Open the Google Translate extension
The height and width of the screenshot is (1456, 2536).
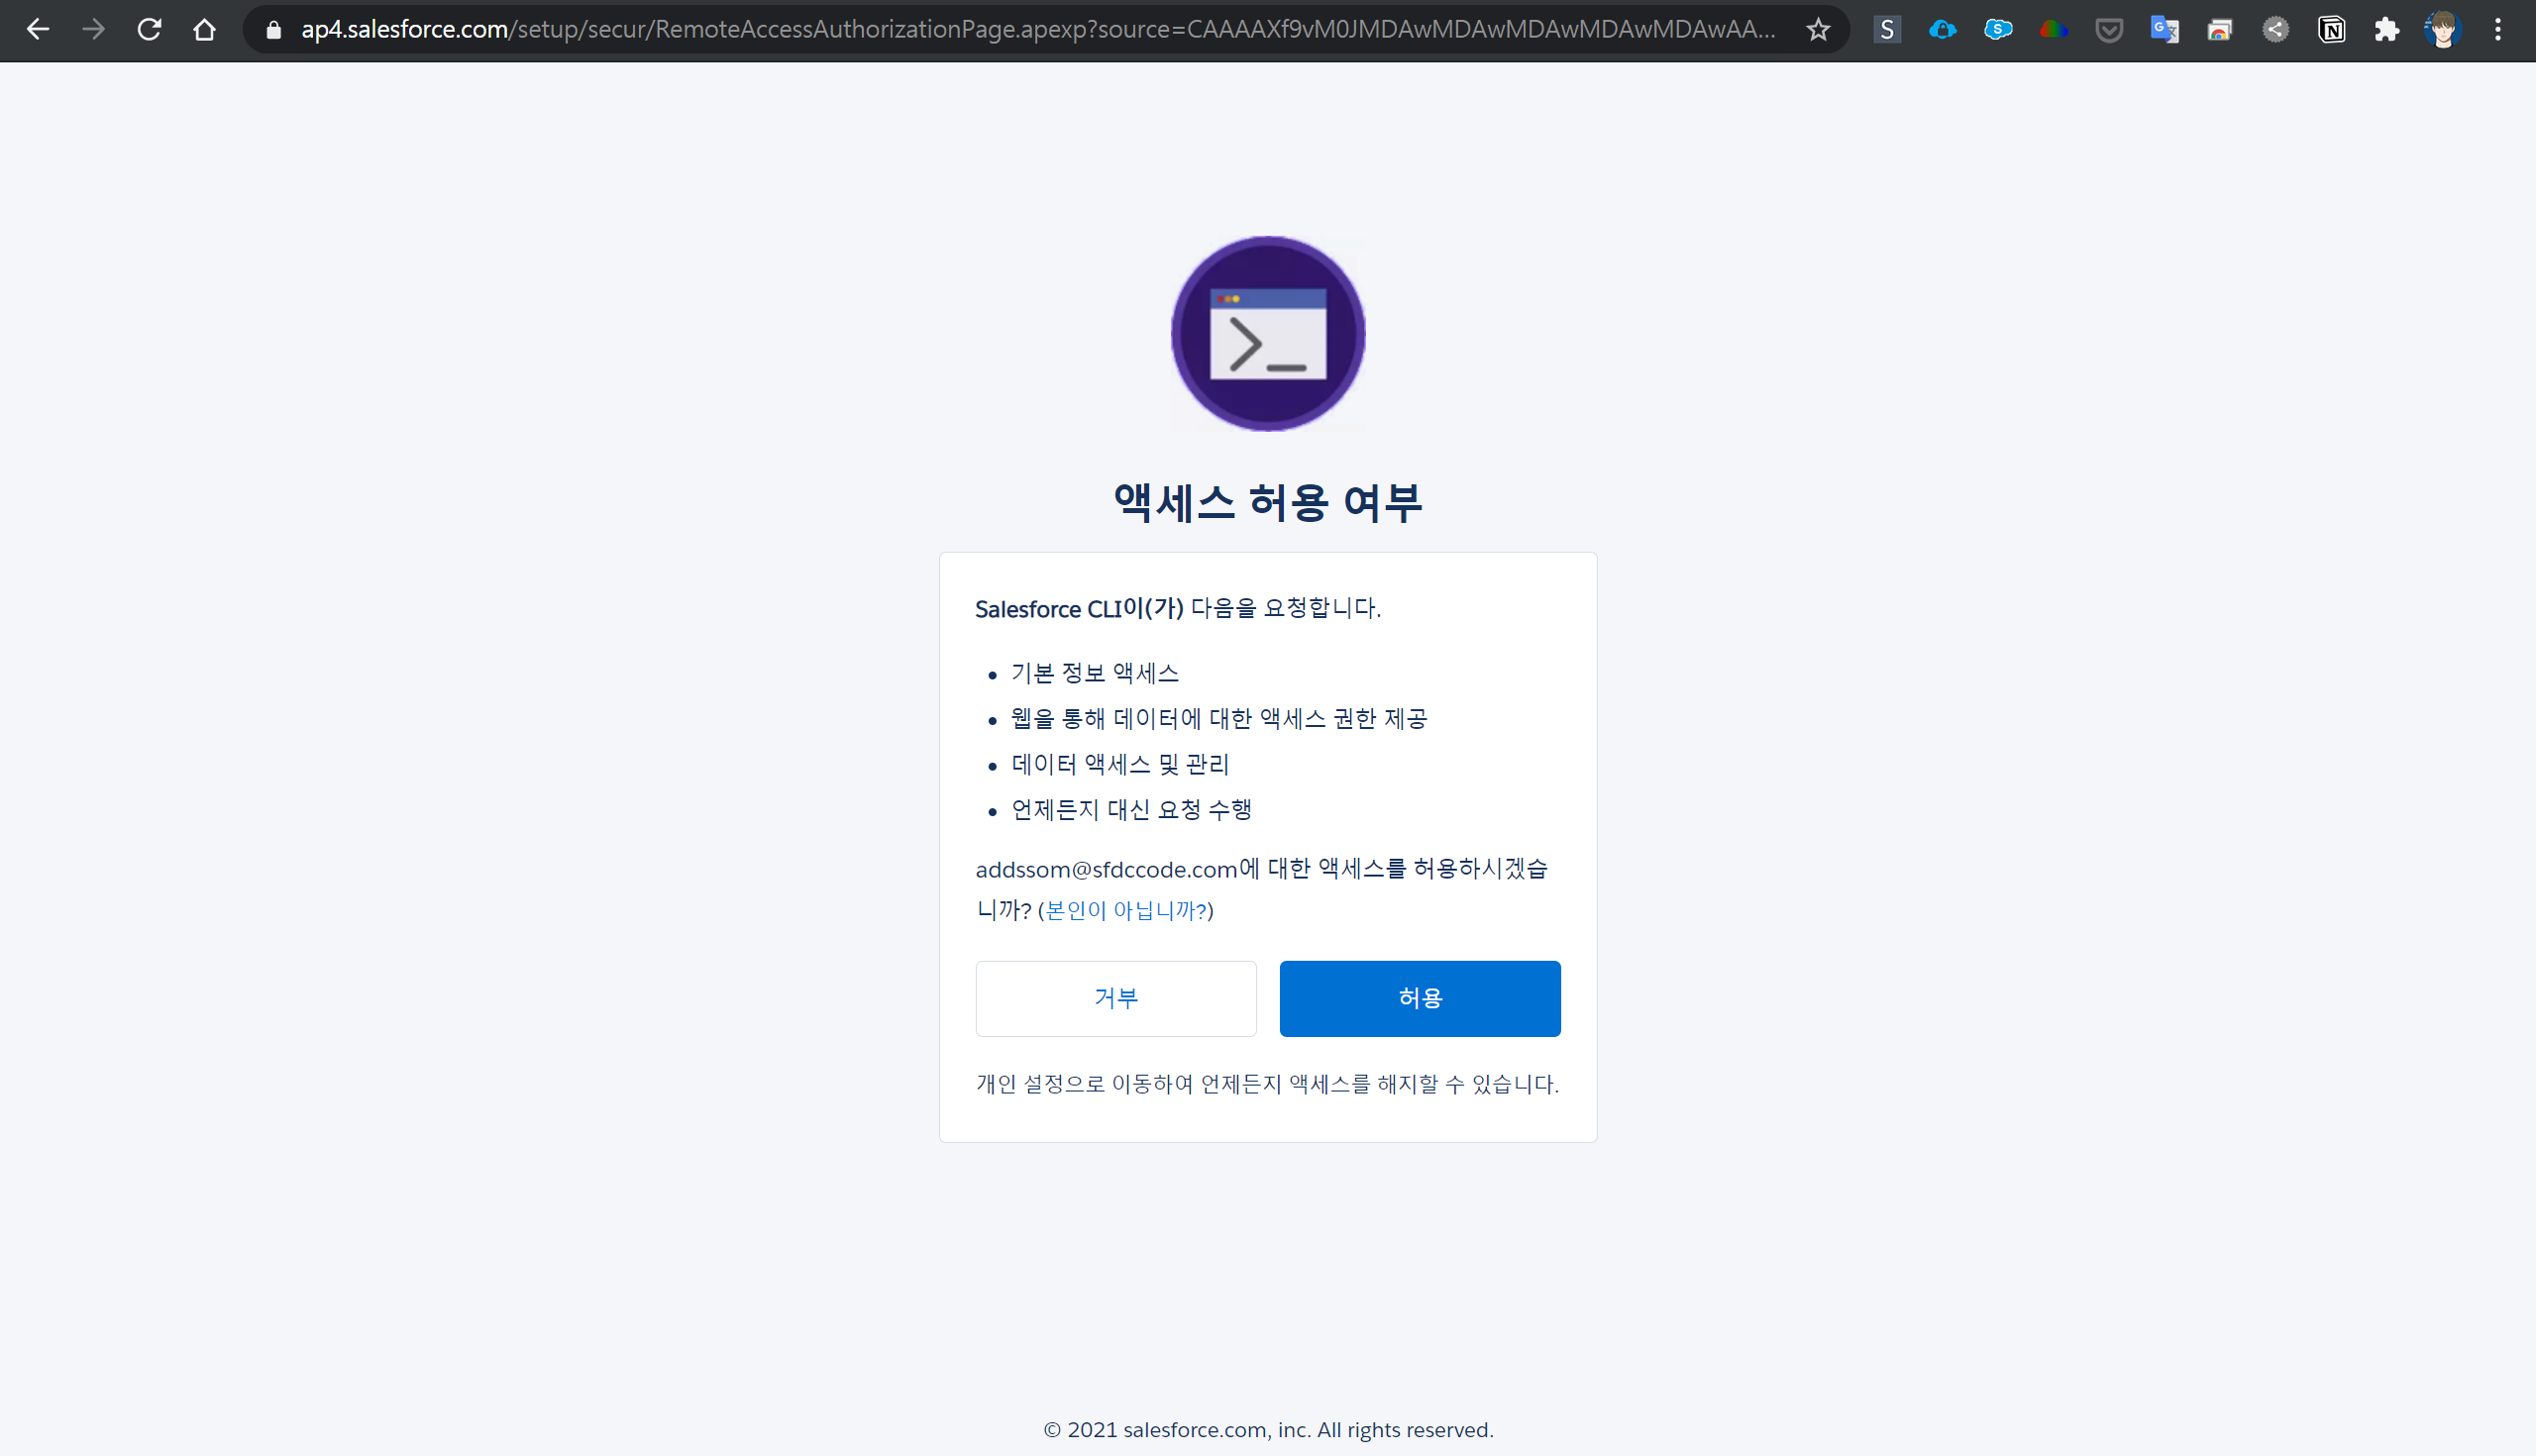[2164, 30]
